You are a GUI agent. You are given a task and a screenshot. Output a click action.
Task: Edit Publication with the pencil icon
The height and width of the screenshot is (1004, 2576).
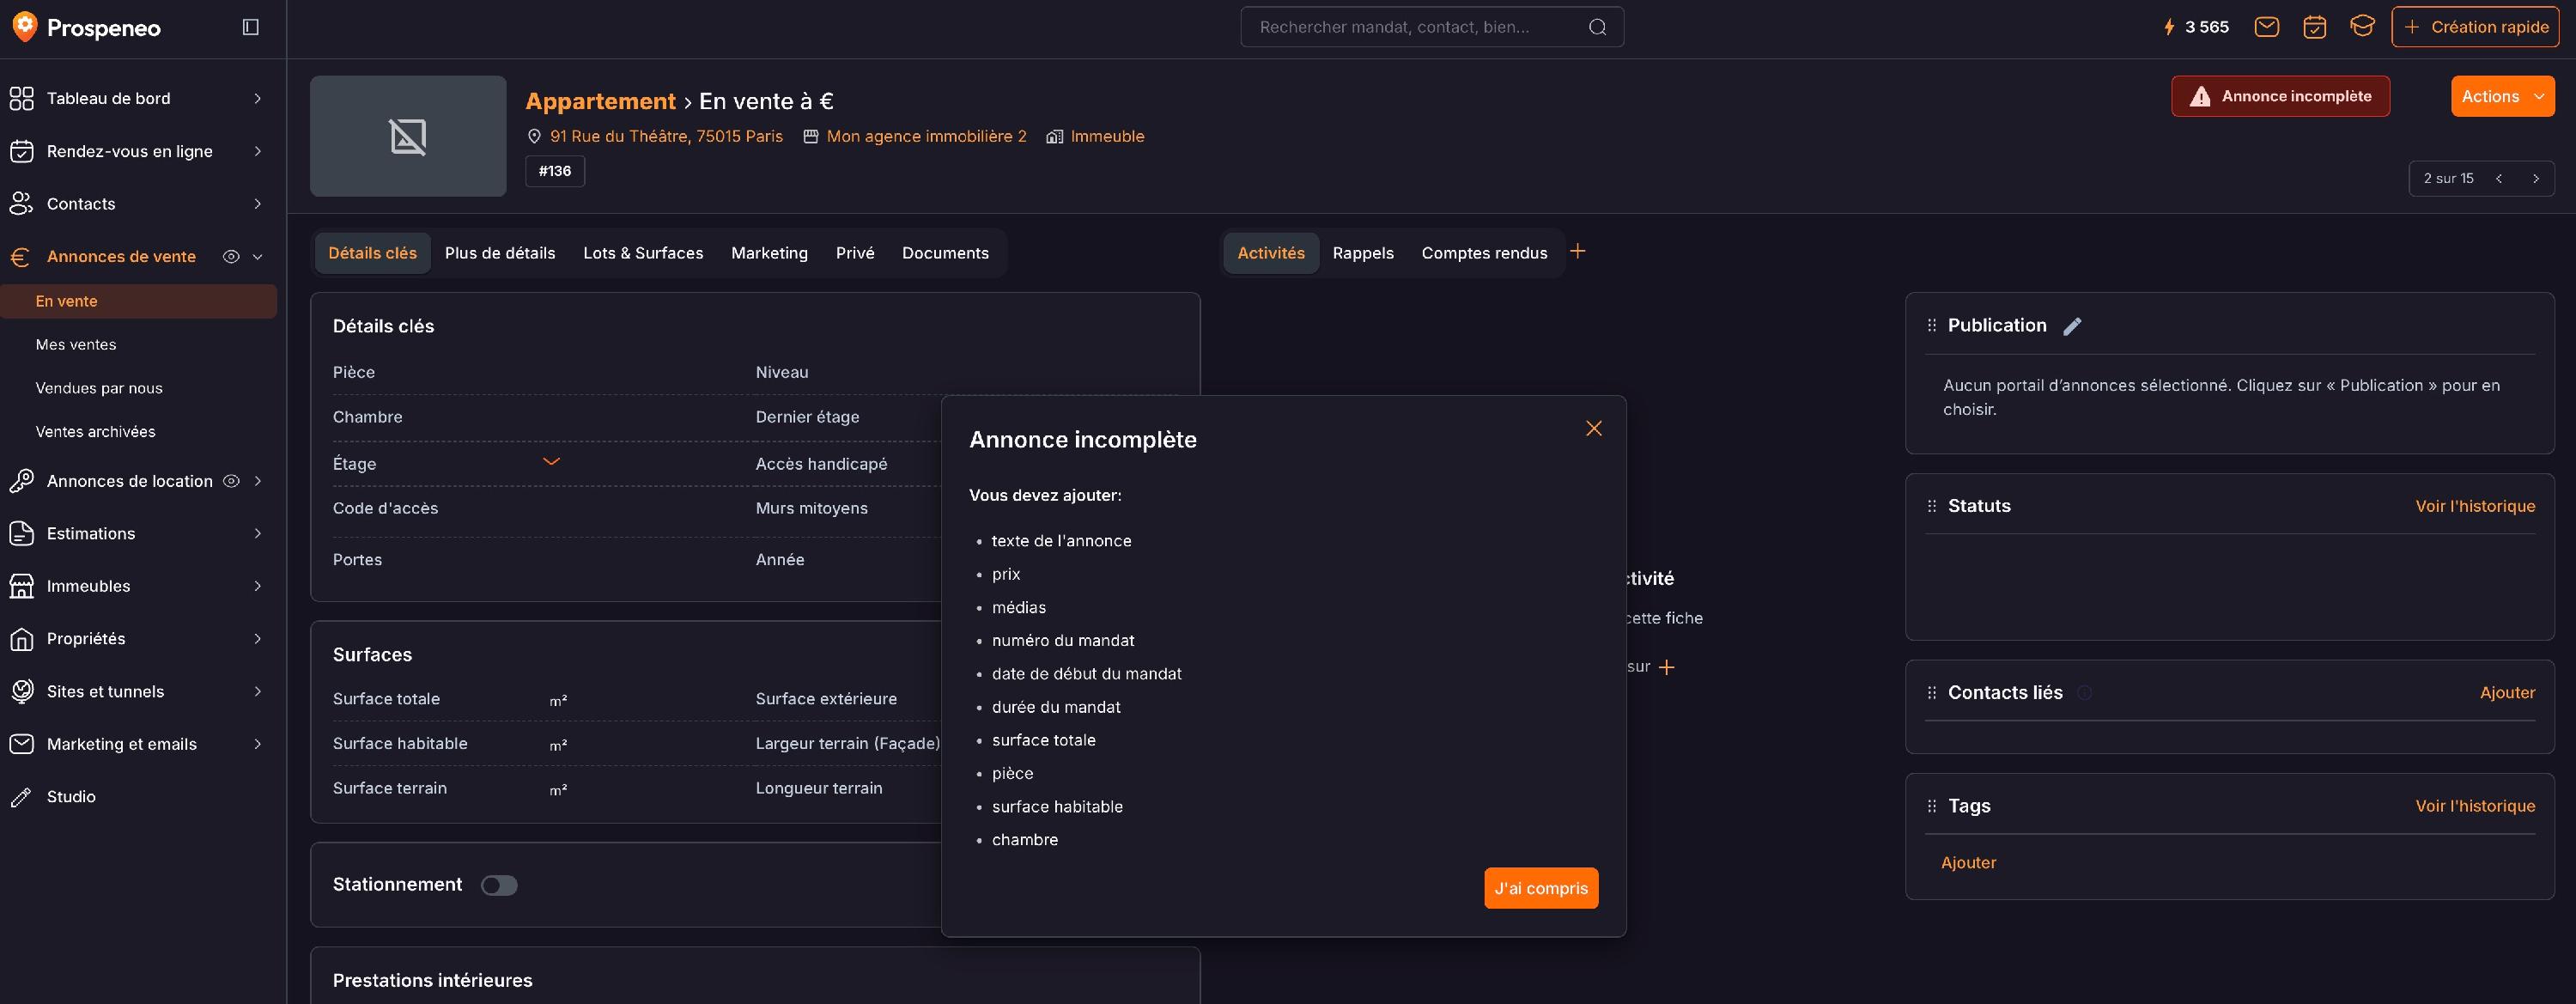tap(2072, 326)
